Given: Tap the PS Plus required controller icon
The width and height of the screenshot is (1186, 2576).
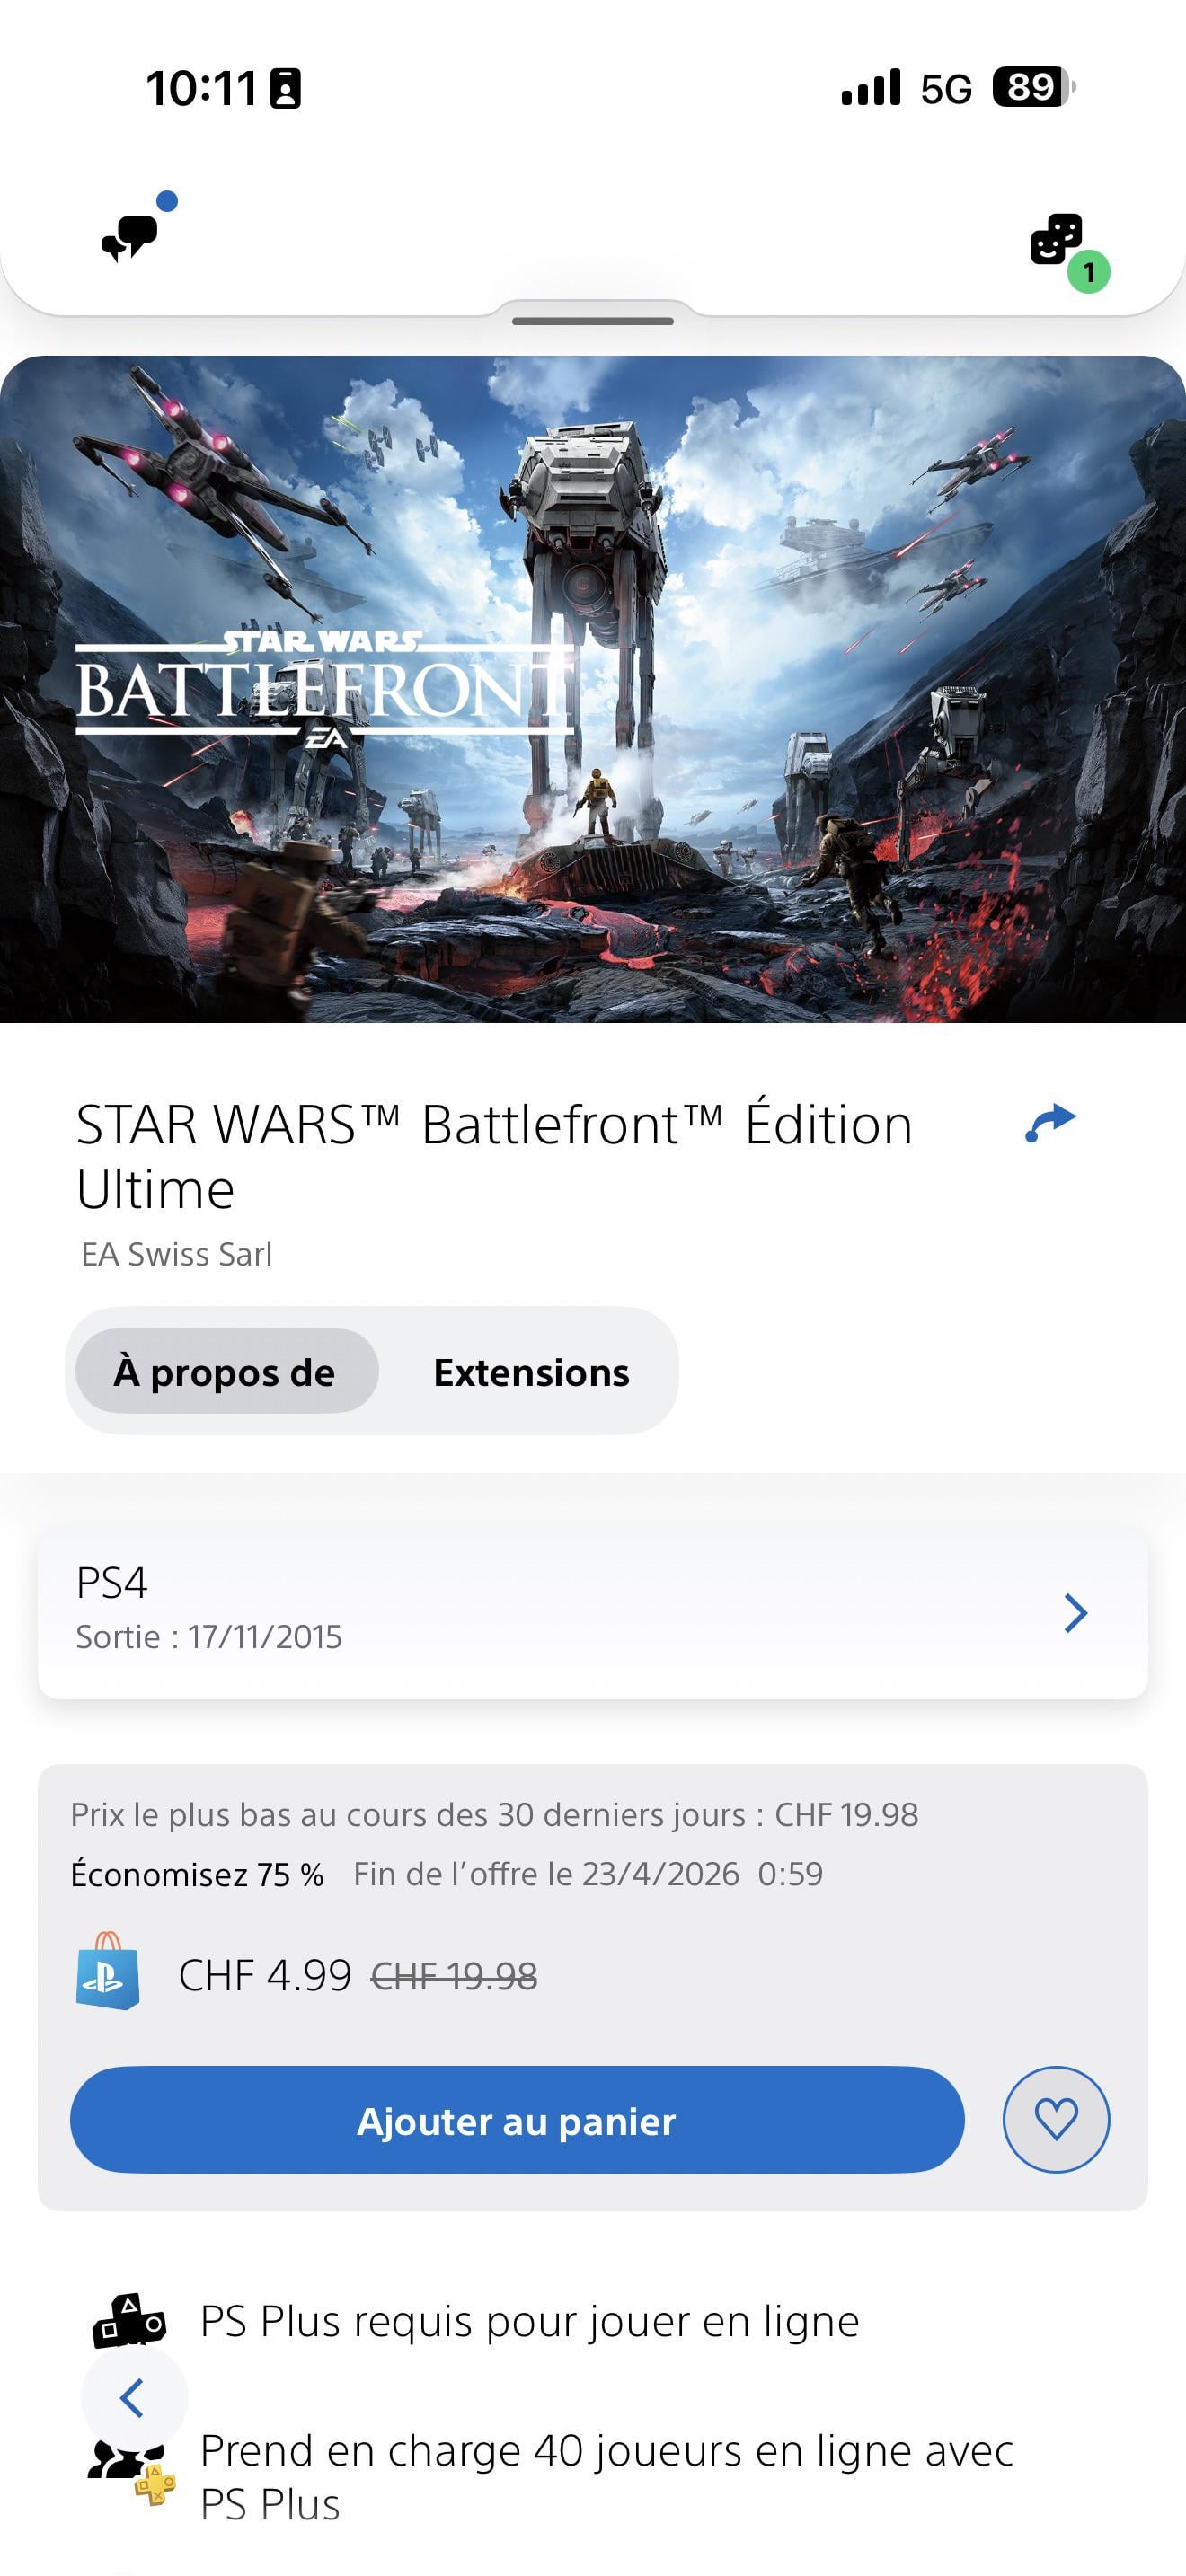Looking at the screenshot, I should [129, 2321].
